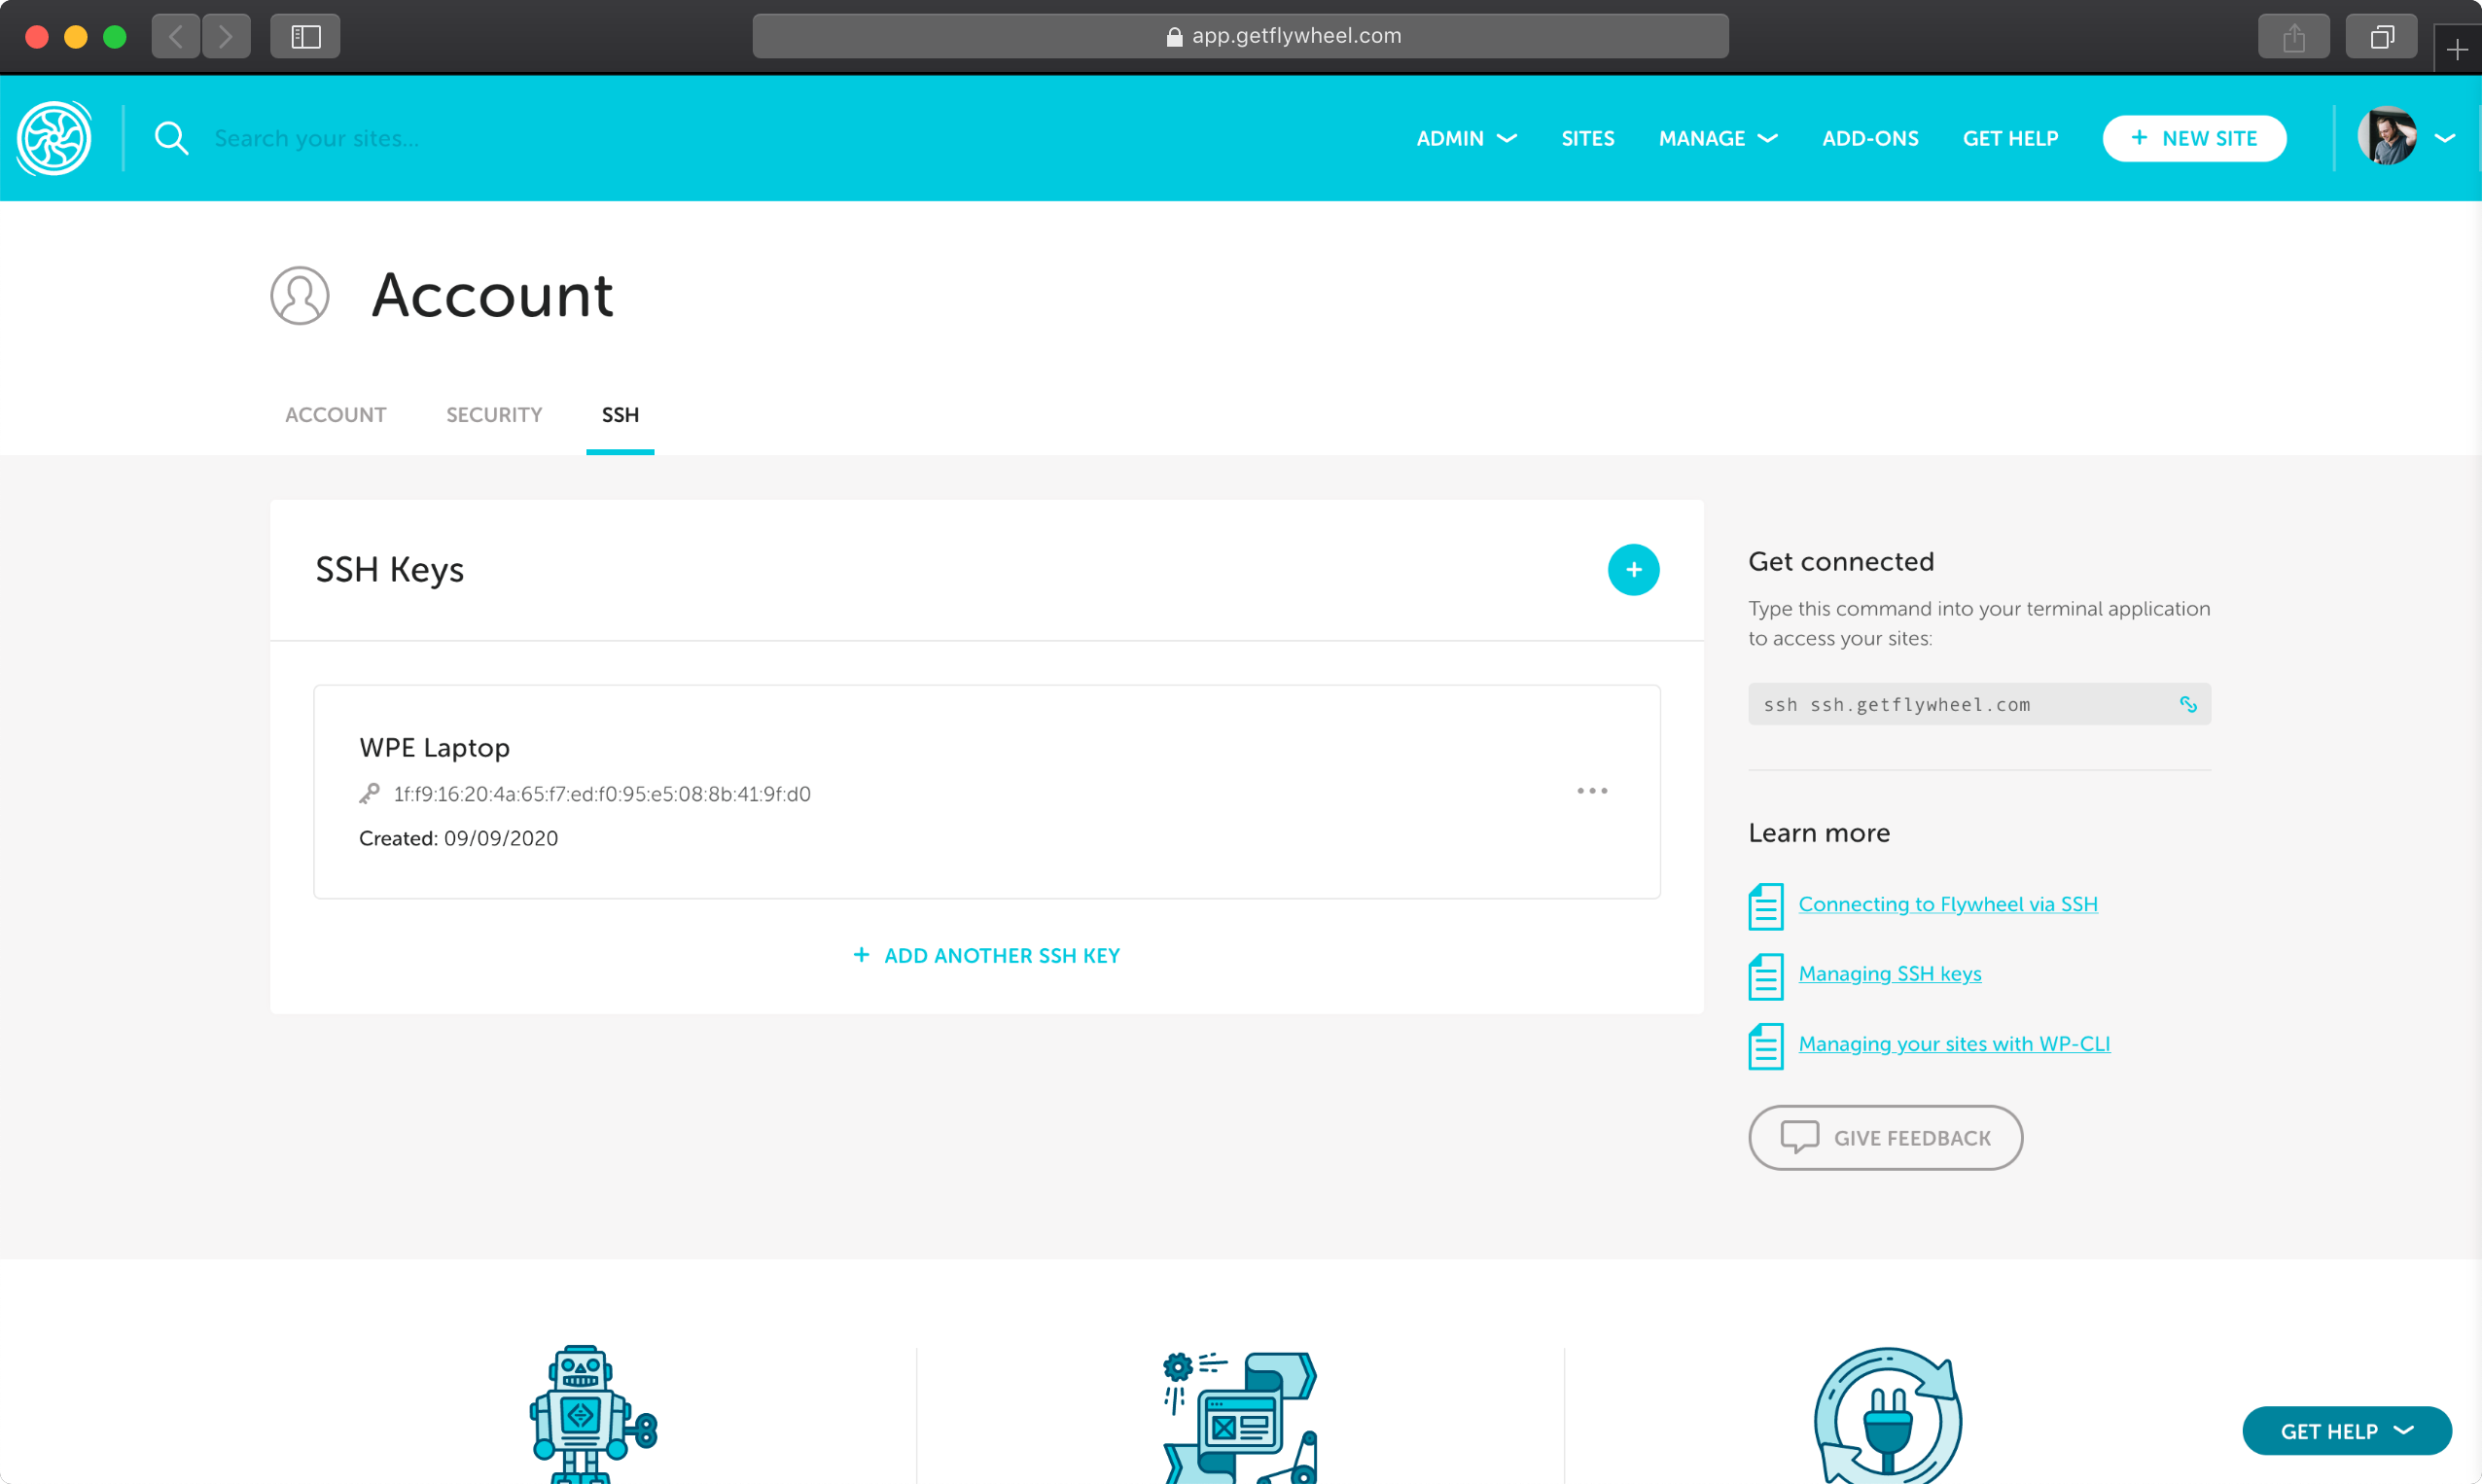Viewport: 2482px width, 1484px height.
Task: Open the ADMIN dropdown menu
Action: point(1466,138)
